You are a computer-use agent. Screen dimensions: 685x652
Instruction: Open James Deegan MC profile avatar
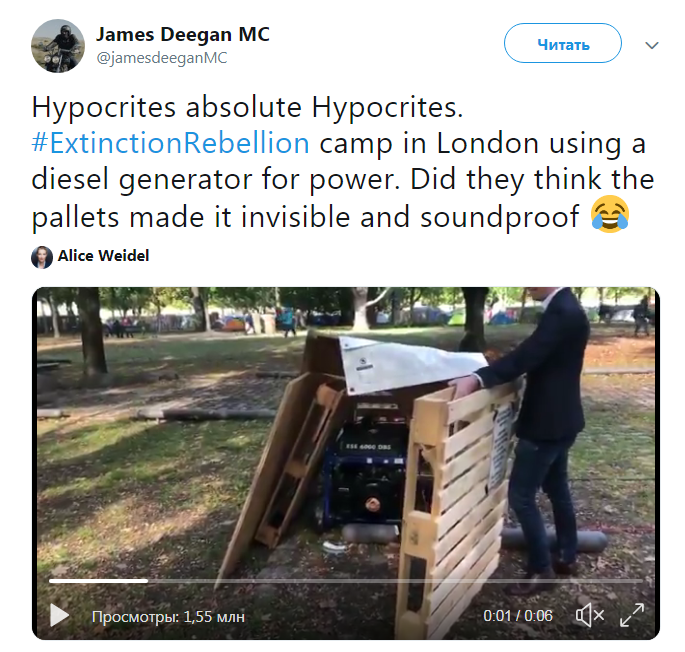pos(58,46)
